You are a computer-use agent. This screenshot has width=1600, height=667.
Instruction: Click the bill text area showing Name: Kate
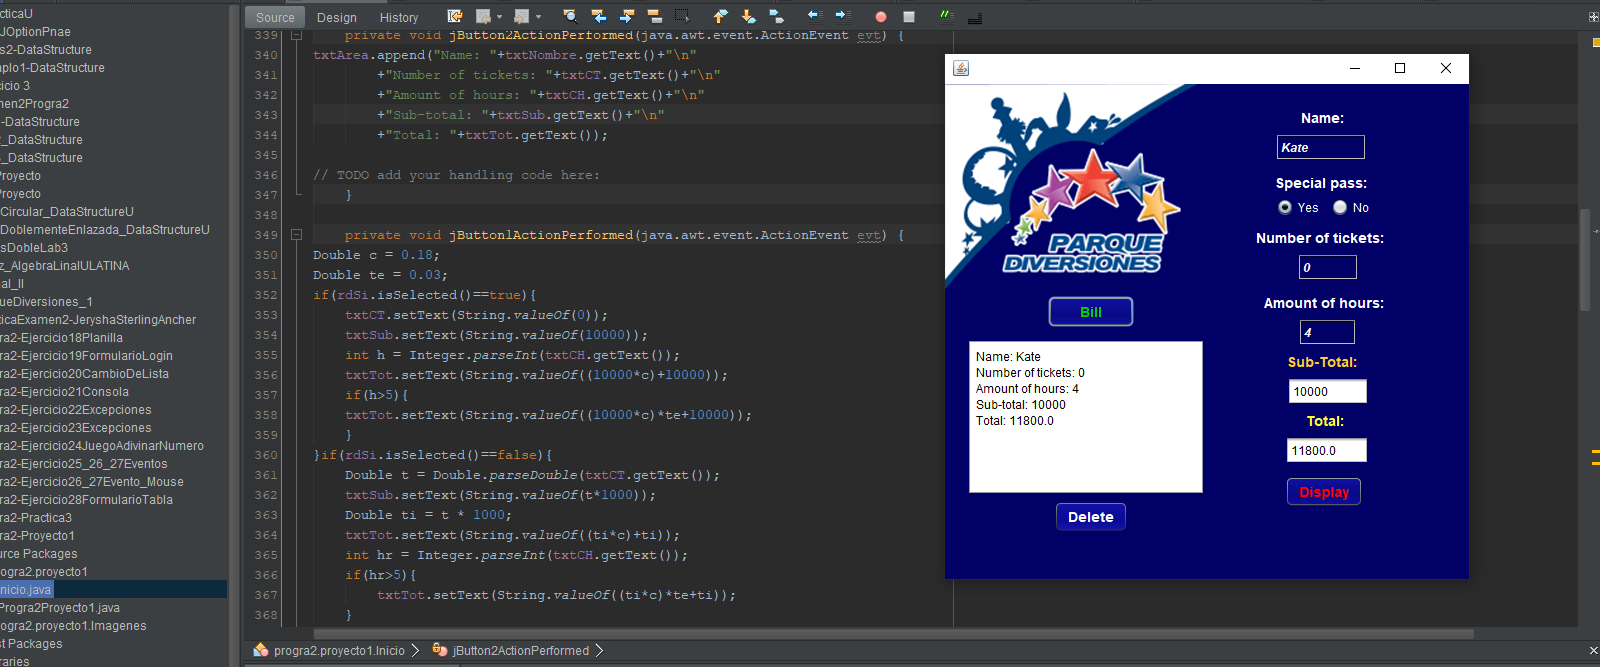[x=1086, y=417]
